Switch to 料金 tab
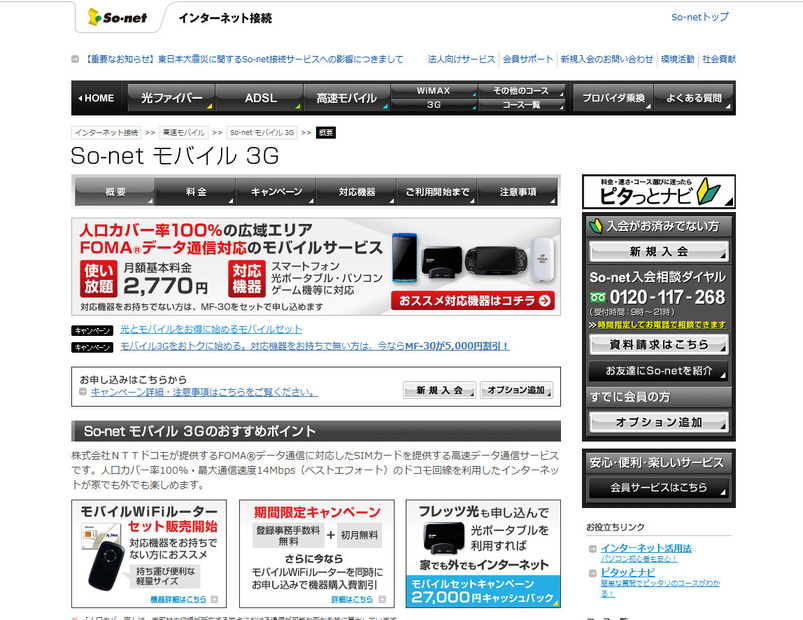Screen dimensions: 803x620 (x=196, y=192)
